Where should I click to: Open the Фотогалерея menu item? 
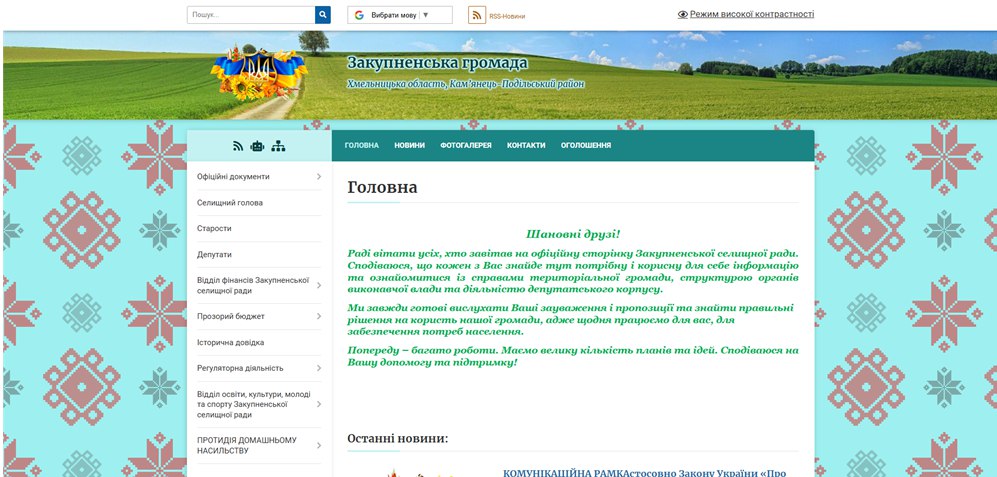pos(466,146)
